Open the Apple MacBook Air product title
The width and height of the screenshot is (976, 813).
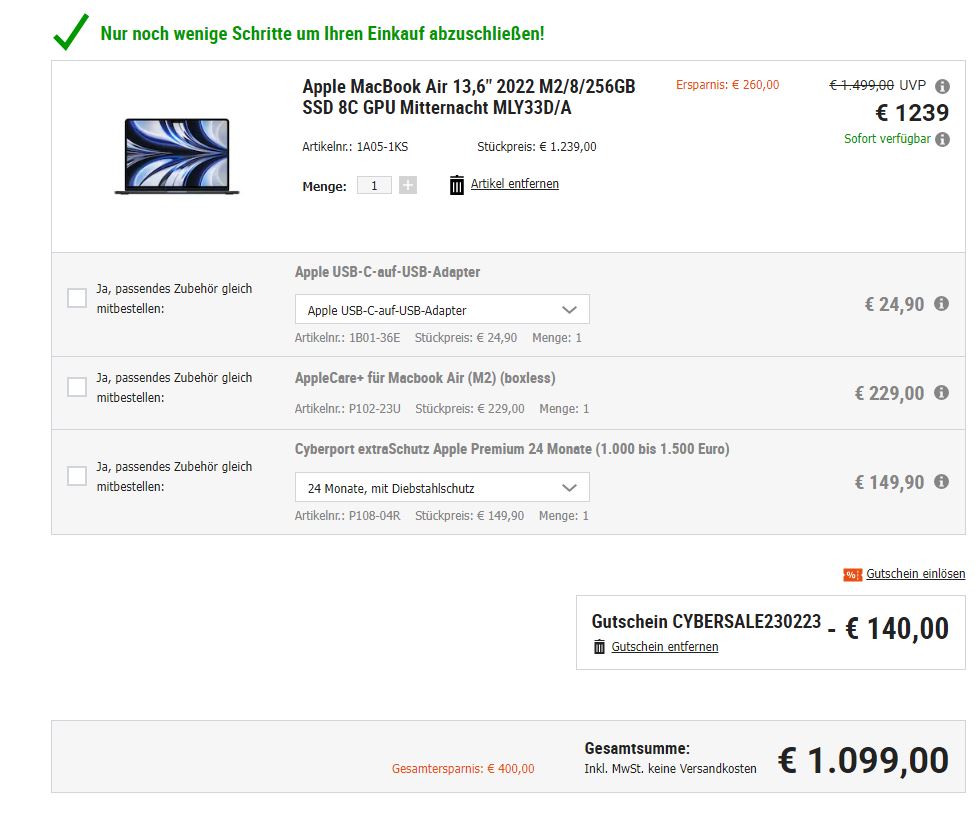click(468, 97)
